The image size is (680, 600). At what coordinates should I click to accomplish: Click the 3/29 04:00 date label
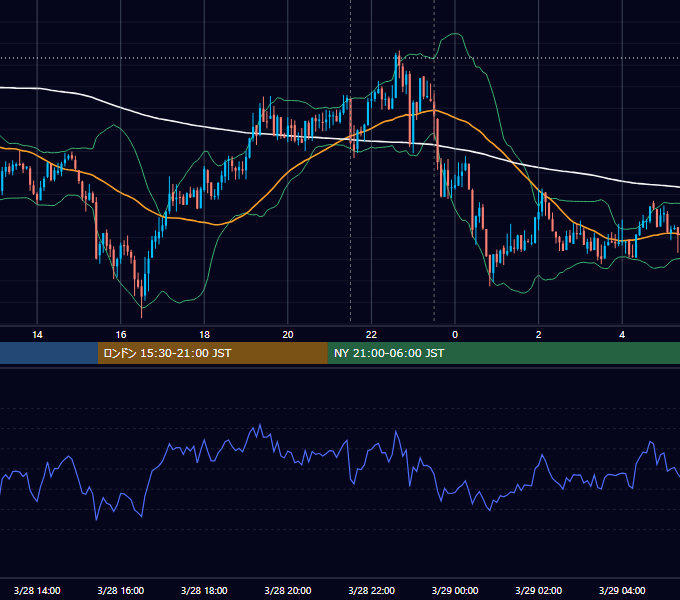(622, 590)
